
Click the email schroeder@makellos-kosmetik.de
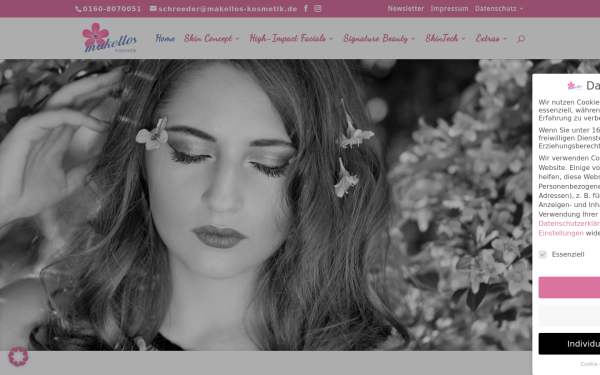[x=223, y=8]
